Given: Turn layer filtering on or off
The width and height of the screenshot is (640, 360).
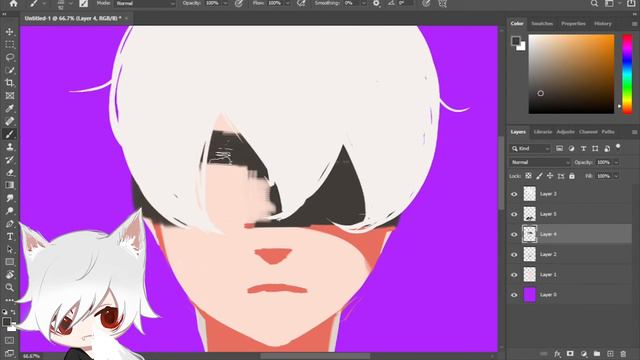Looking at the screenshot, I should coord(618,146).
